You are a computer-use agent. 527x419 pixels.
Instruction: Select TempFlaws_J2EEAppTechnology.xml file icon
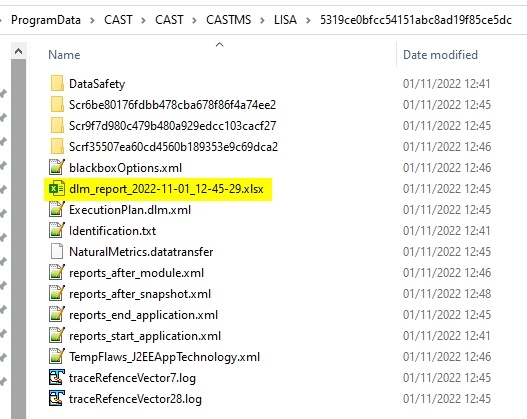pos(57,357)
